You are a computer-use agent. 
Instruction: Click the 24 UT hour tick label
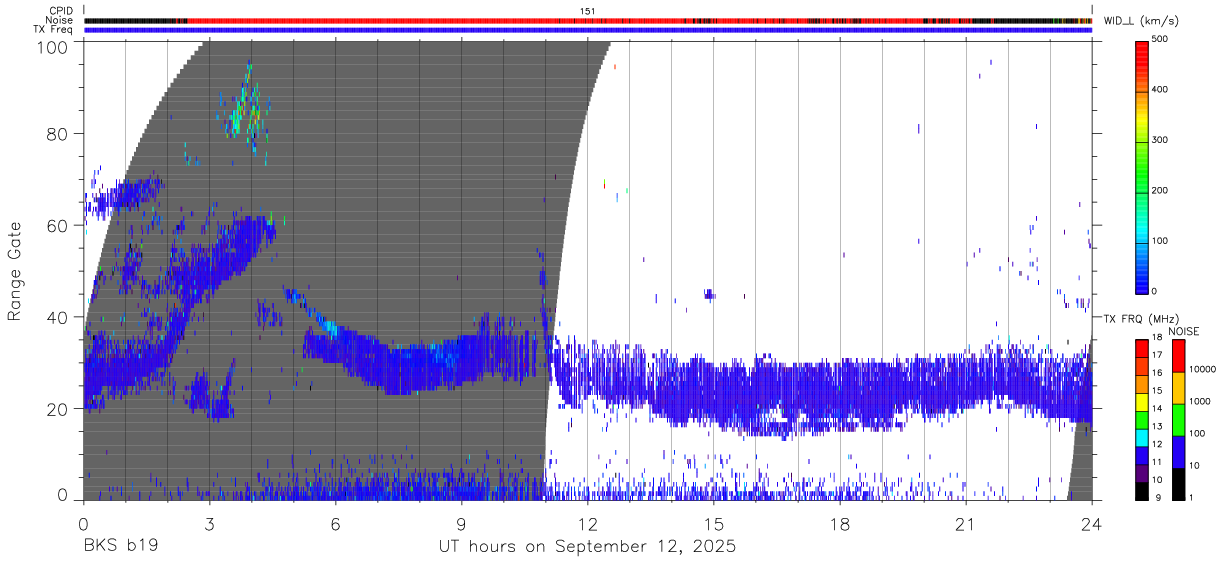1091,524
